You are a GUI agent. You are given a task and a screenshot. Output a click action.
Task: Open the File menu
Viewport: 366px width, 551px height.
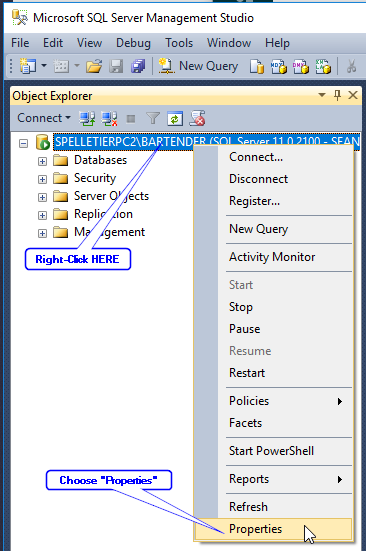click(20, 43)
